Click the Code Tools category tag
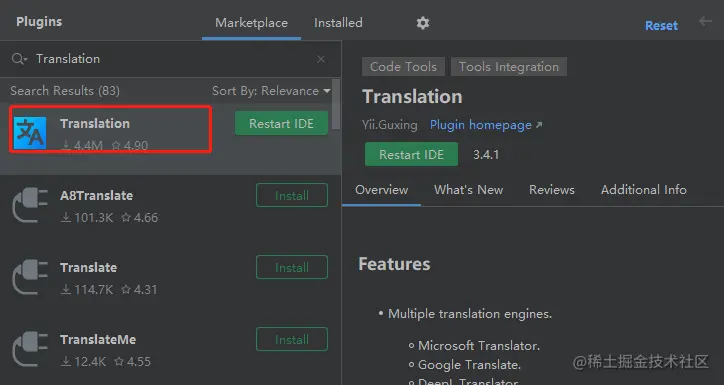The height and width of the screenshot is (385, 724). (403, 67)
